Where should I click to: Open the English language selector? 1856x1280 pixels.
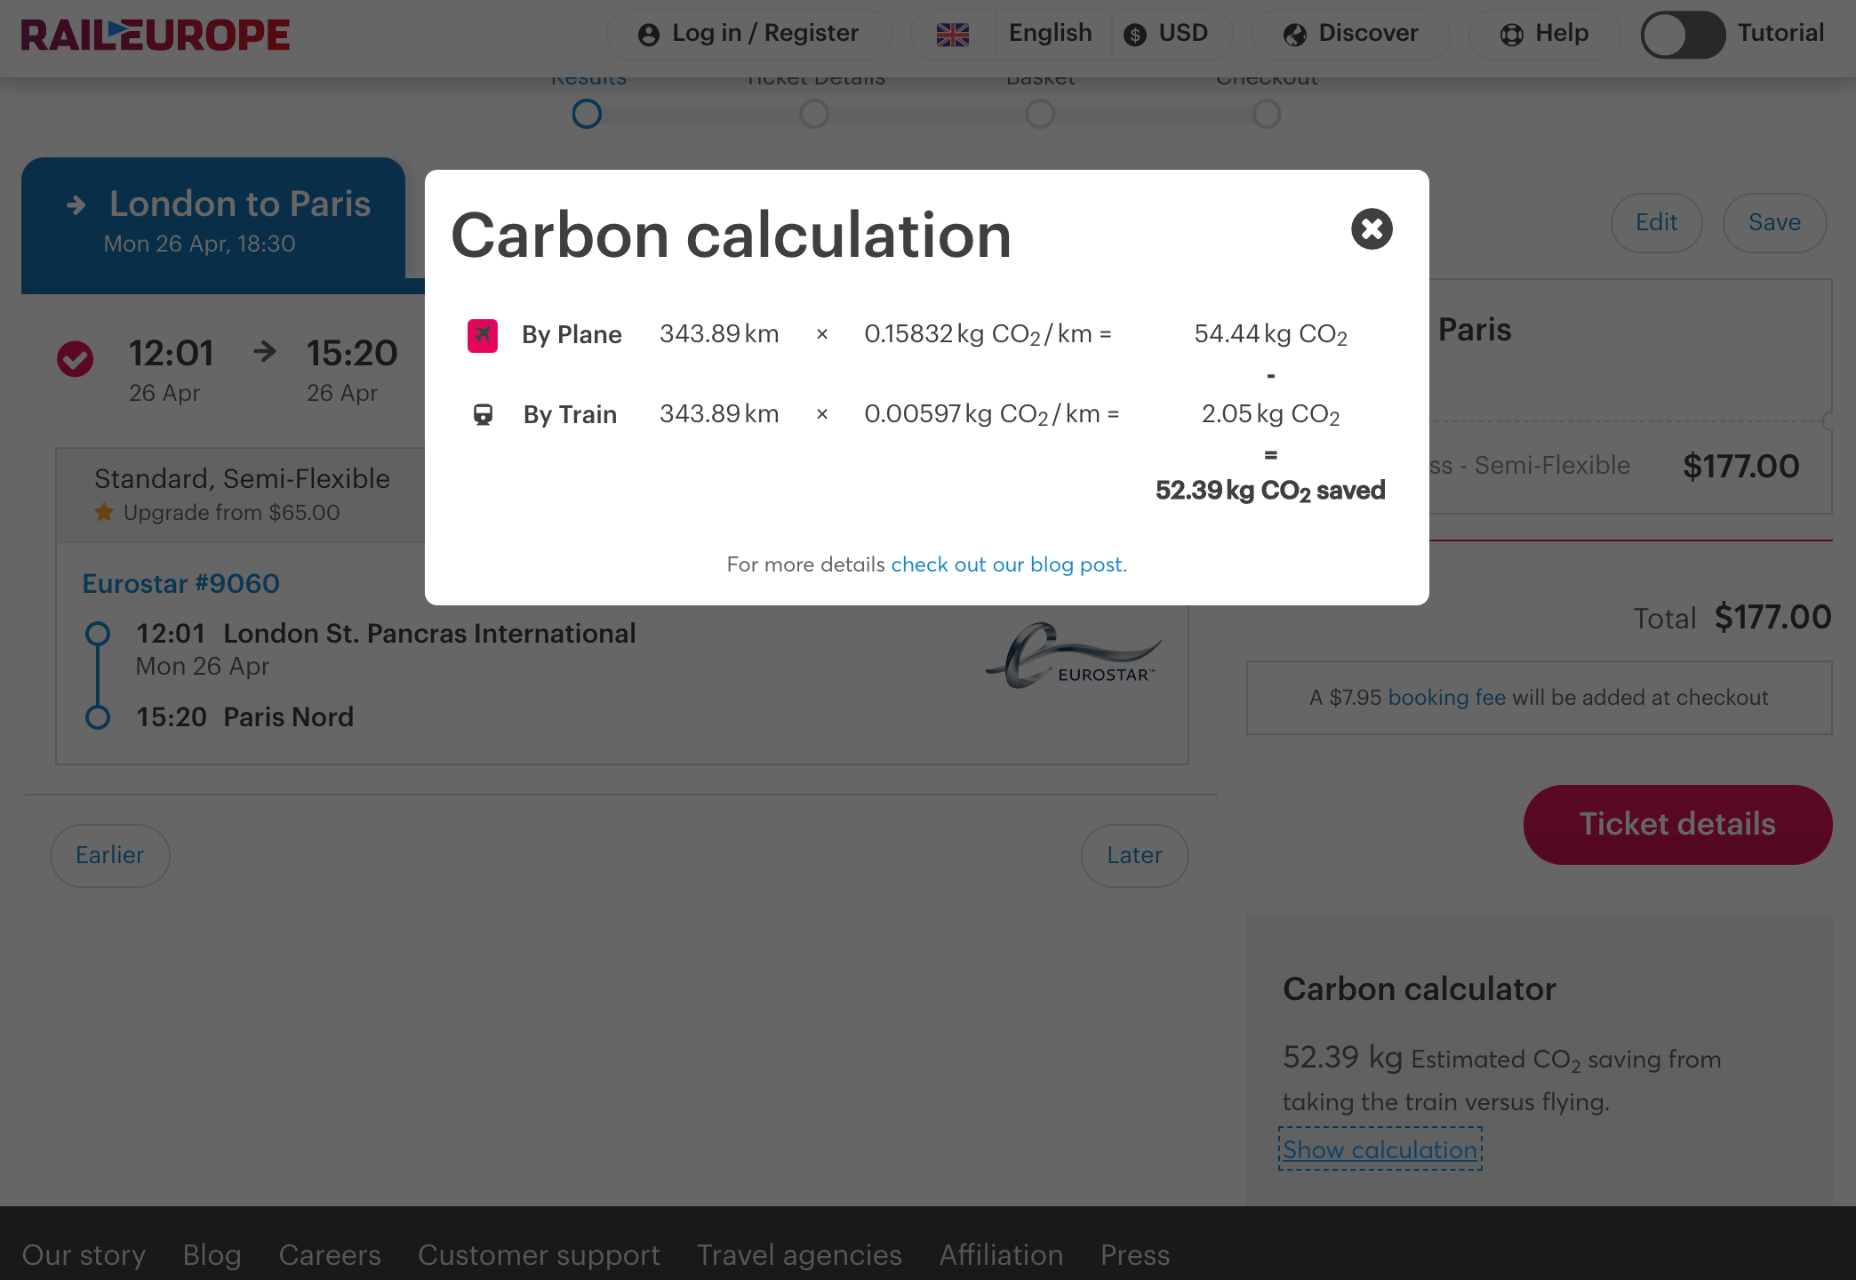pyautogui.click(x=1049, y=33)
